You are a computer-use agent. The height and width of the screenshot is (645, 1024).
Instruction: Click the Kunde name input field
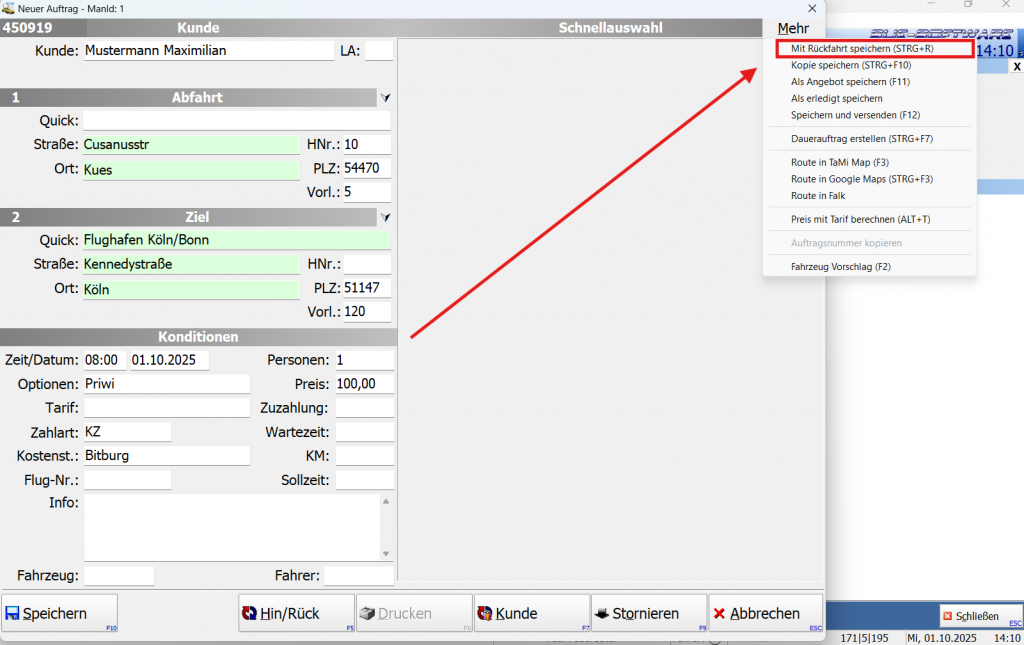tap(208, 50)
